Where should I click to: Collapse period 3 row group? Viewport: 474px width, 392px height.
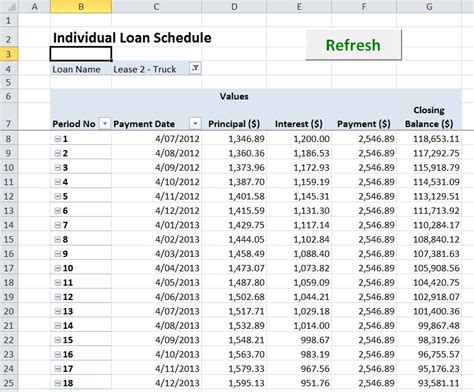tap(58, 168)
